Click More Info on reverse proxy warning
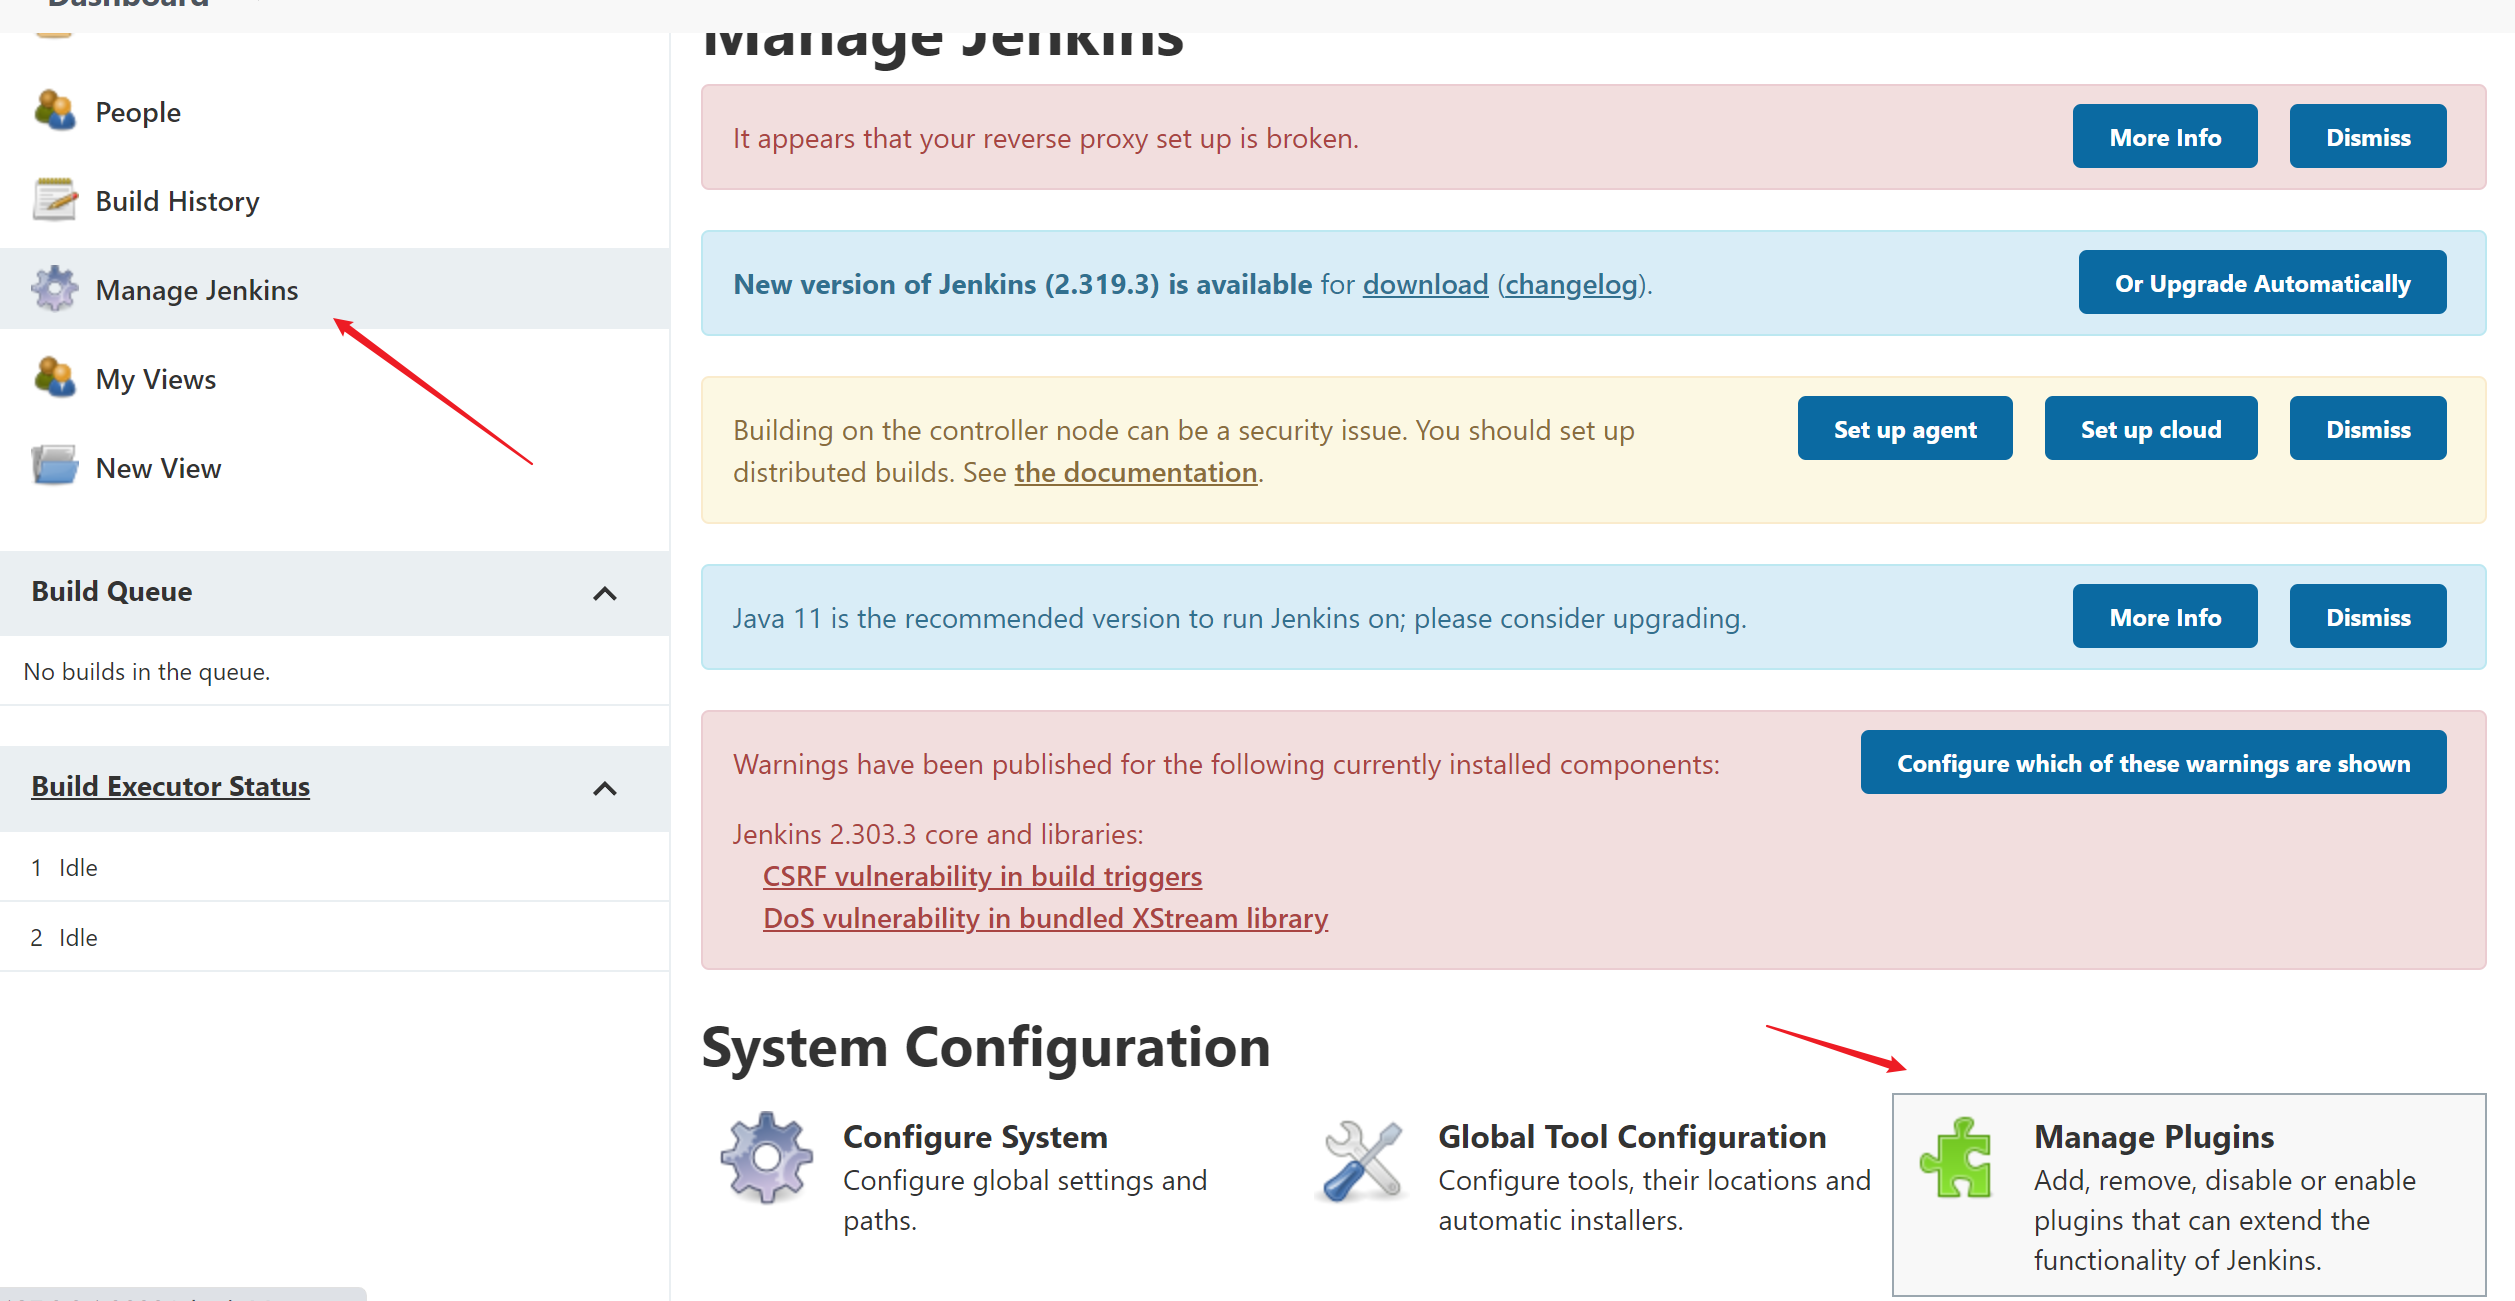The height and width of the screenshot is (1301, 2515). [2164, 137]
